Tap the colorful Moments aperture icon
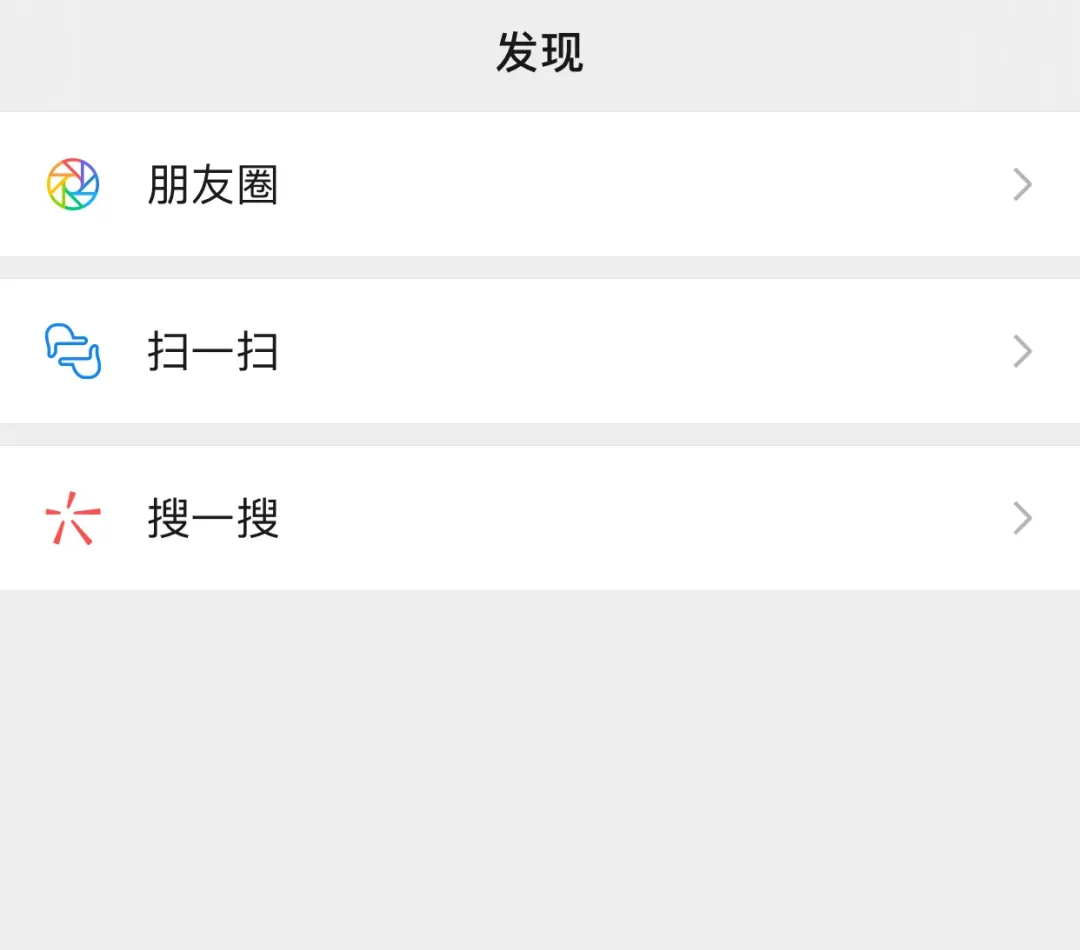The width and height of the screenshot is (1080, 950). 73,184
